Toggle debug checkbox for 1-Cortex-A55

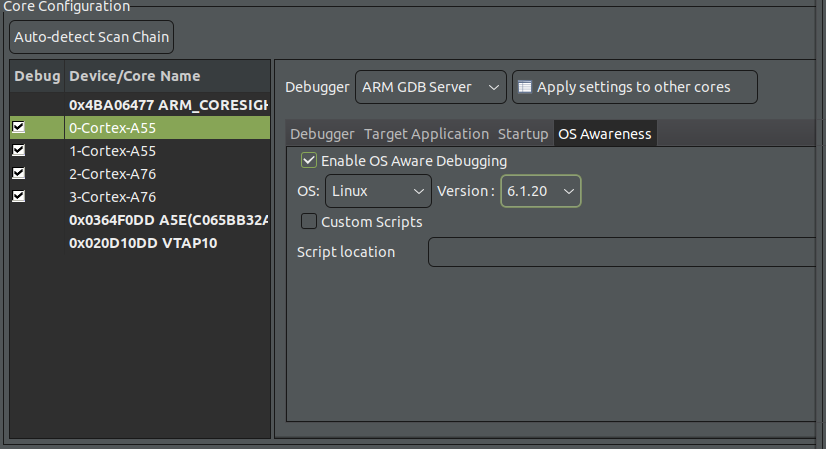click(18, 151)
